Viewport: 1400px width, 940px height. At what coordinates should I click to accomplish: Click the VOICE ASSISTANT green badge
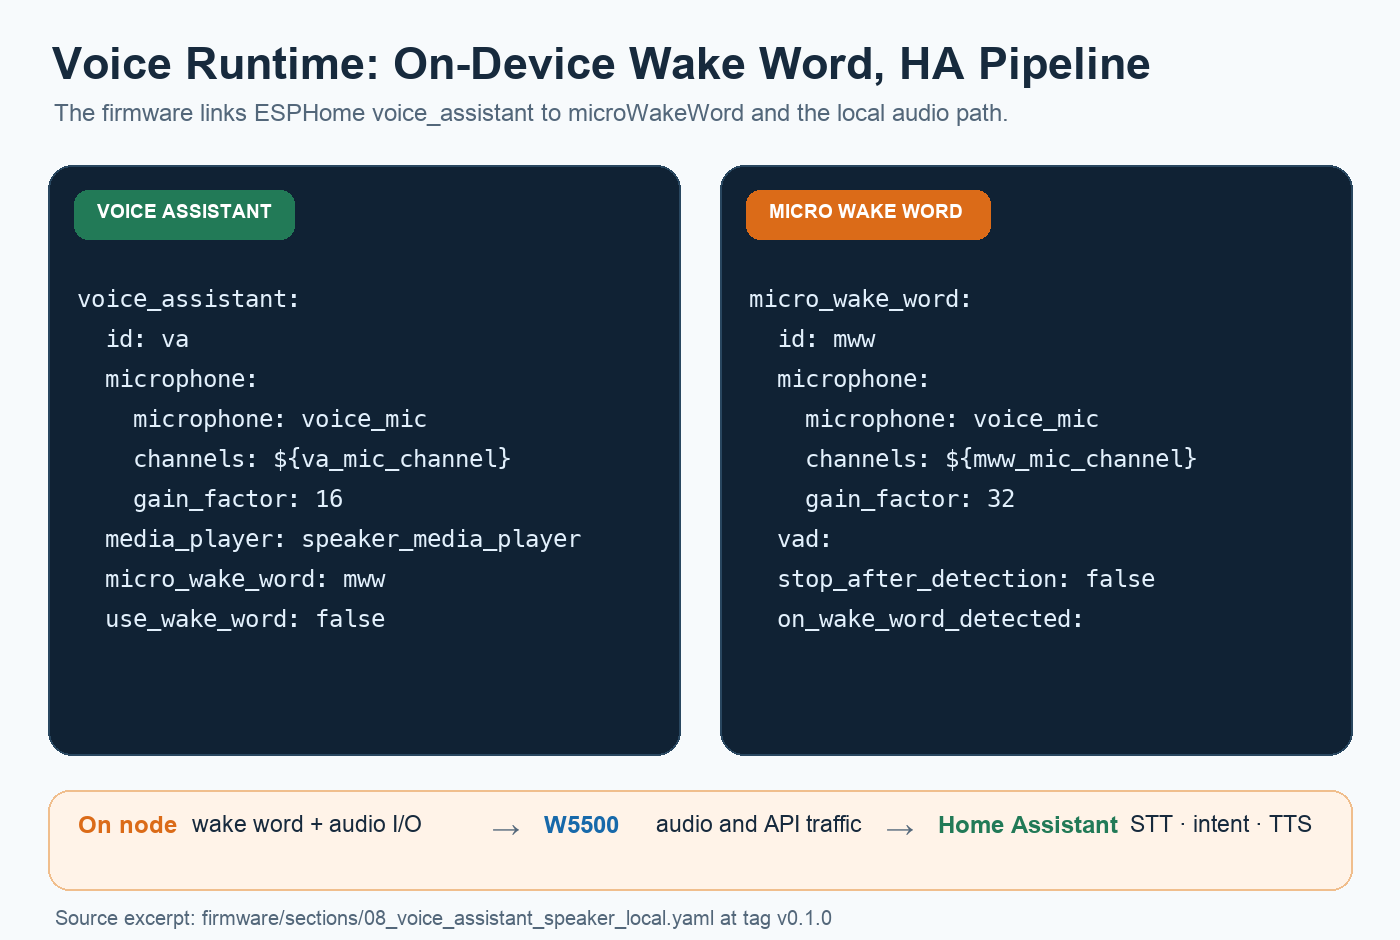184,215
